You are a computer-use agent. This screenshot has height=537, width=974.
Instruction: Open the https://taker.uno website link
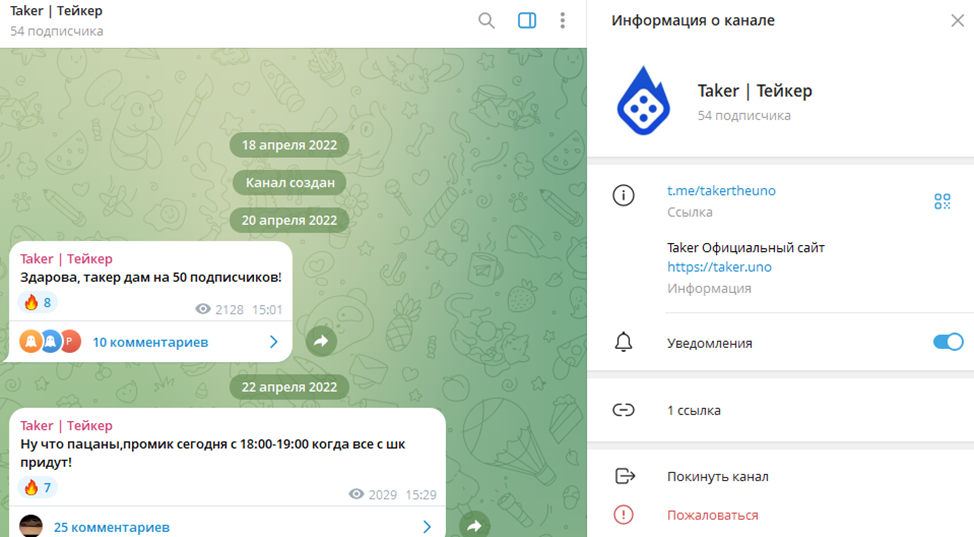719,267
